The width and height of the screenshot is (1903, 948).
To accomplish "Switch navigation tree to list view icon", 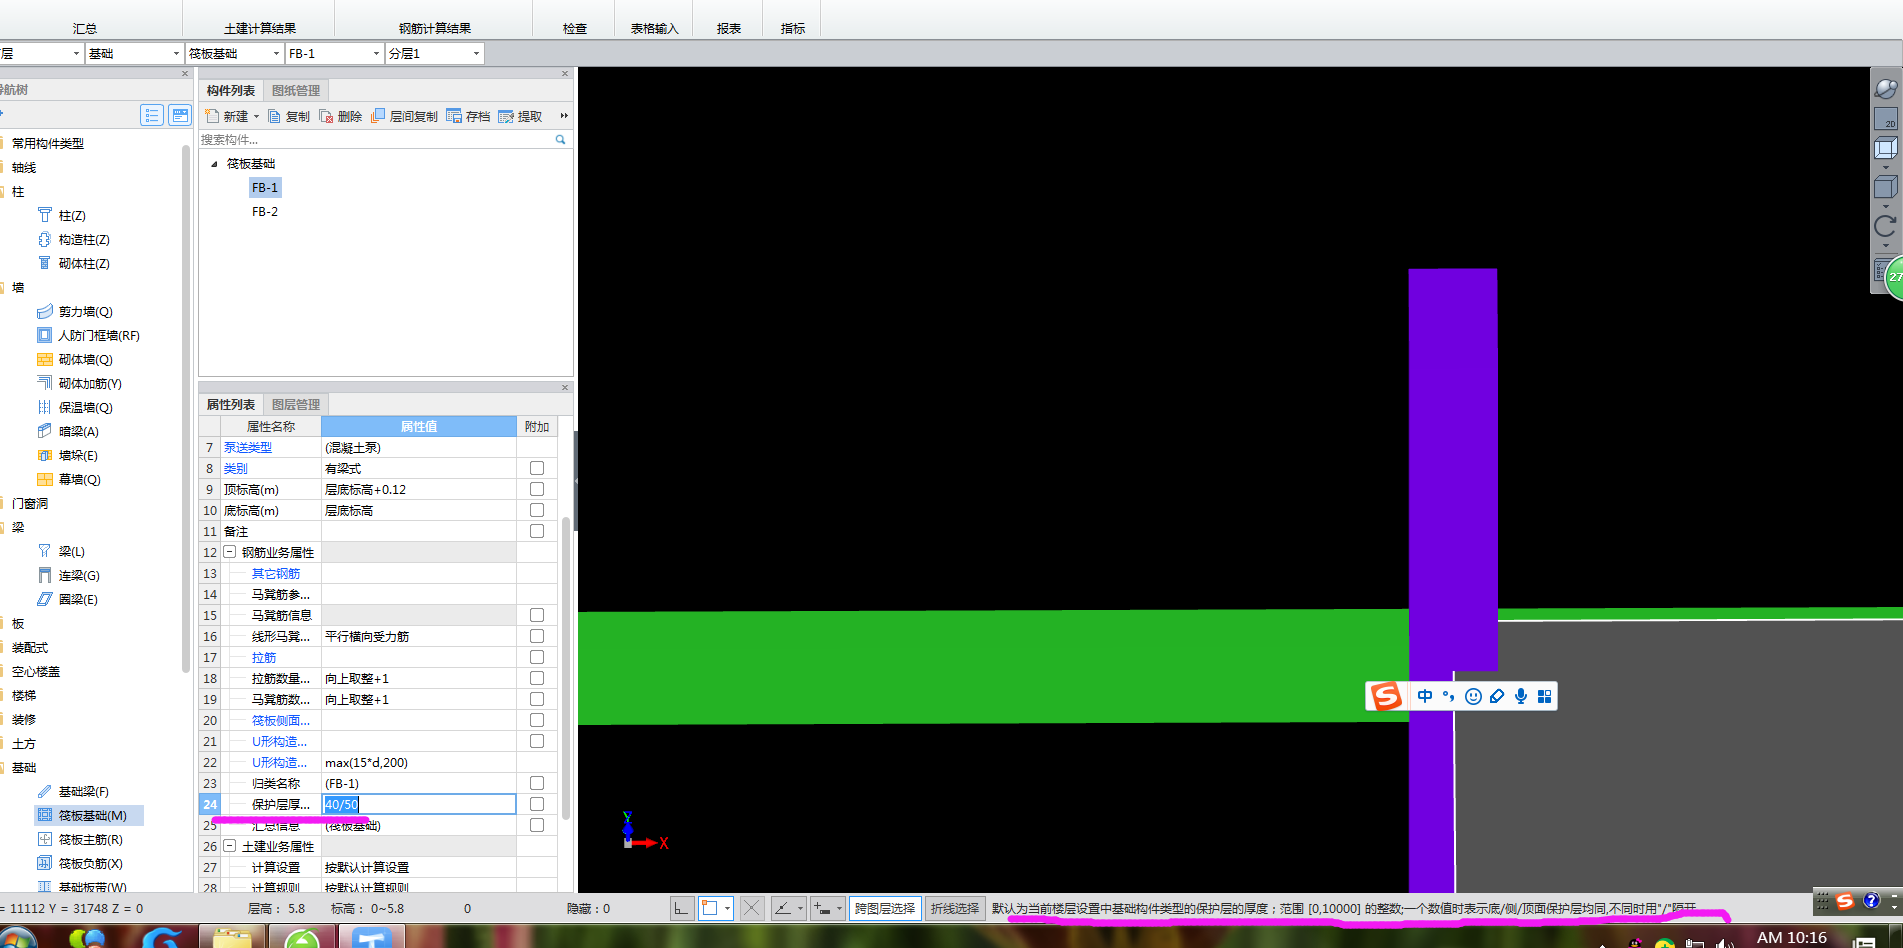I will click(152, 115).
